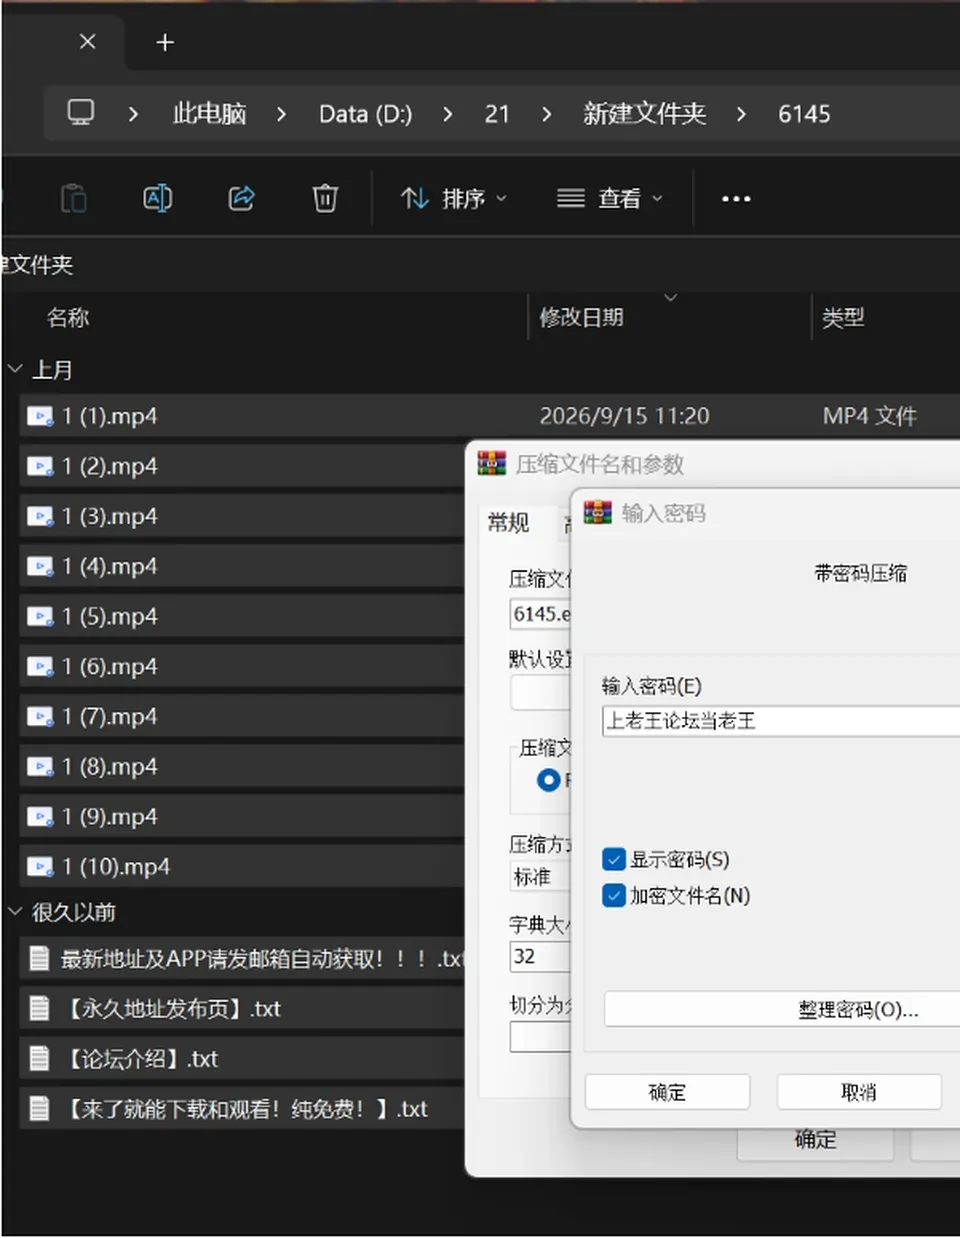Switch to the 常规 tab
Screen dimensions: 960x1238
click(508, 522)
